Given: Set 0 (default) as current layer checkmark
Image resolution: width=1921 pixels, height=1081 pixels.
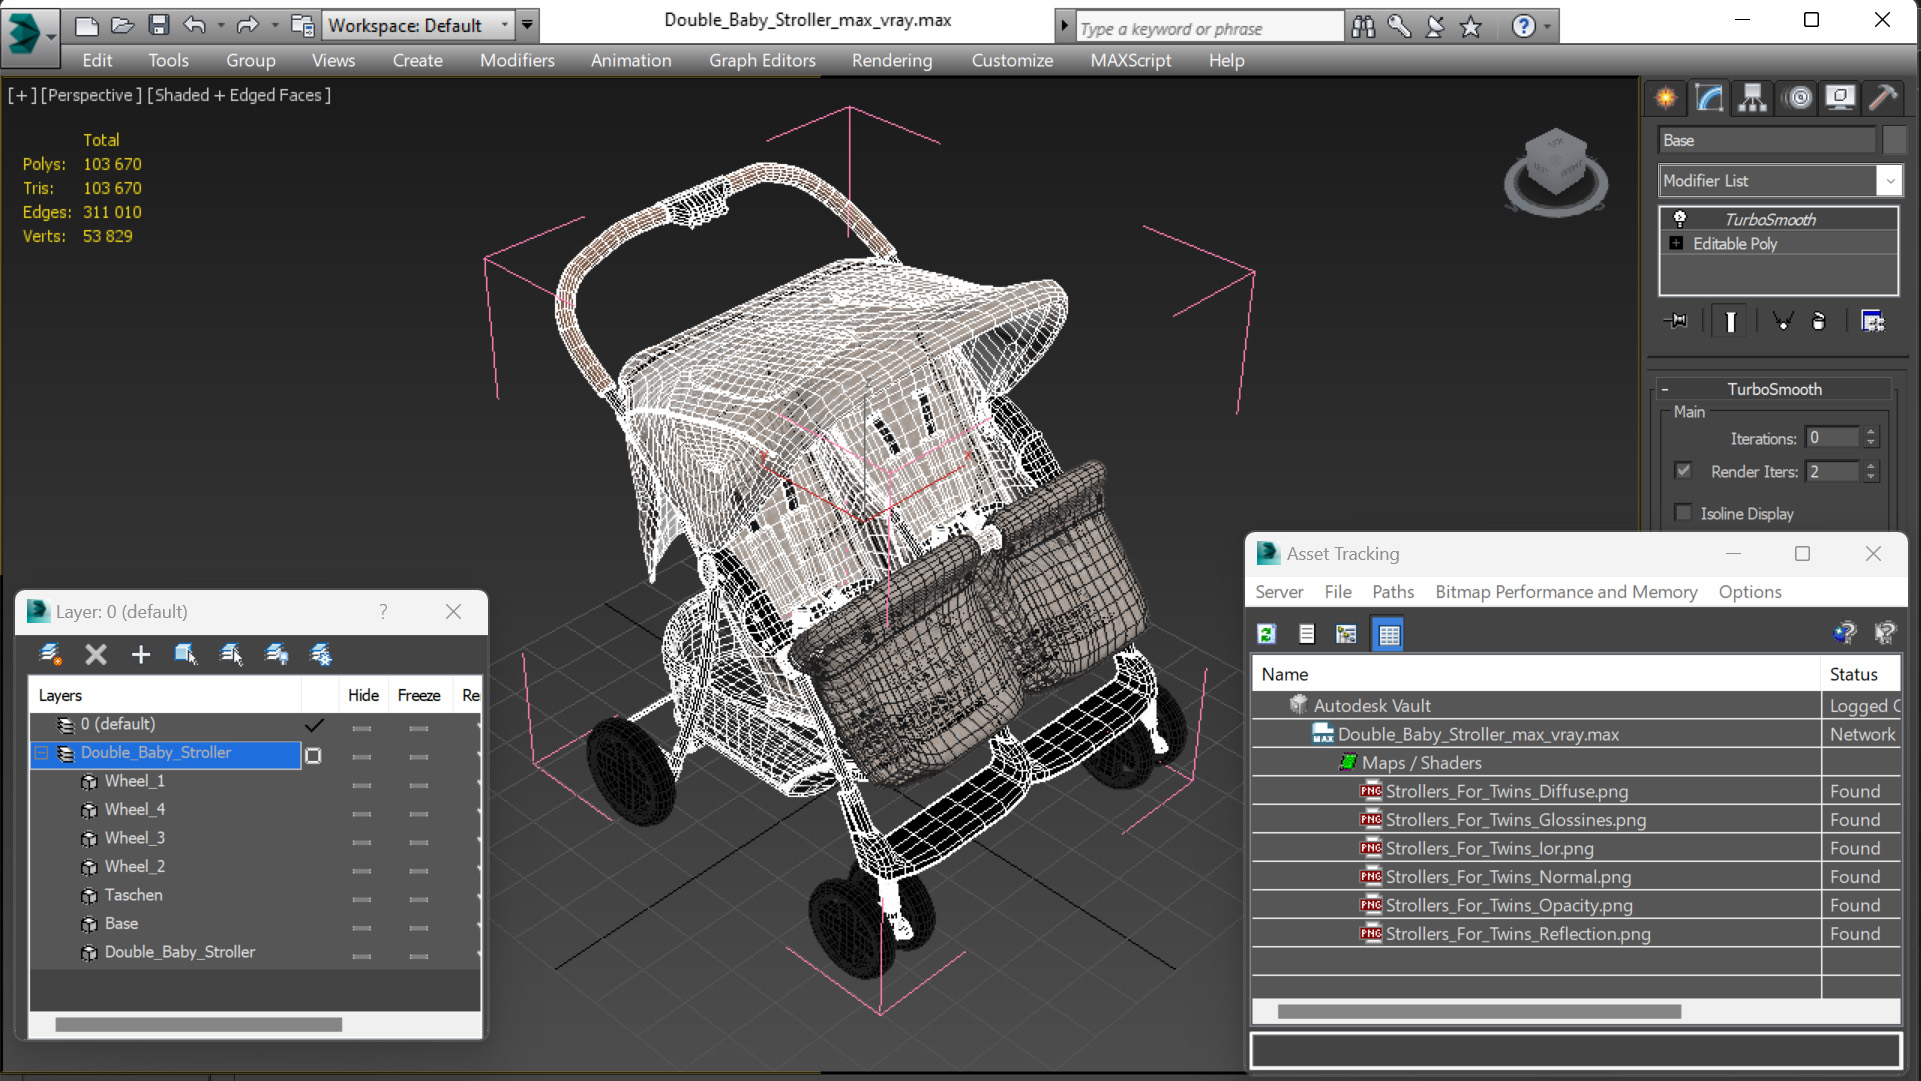Looking at the screenshot, I should pos(314,725).
